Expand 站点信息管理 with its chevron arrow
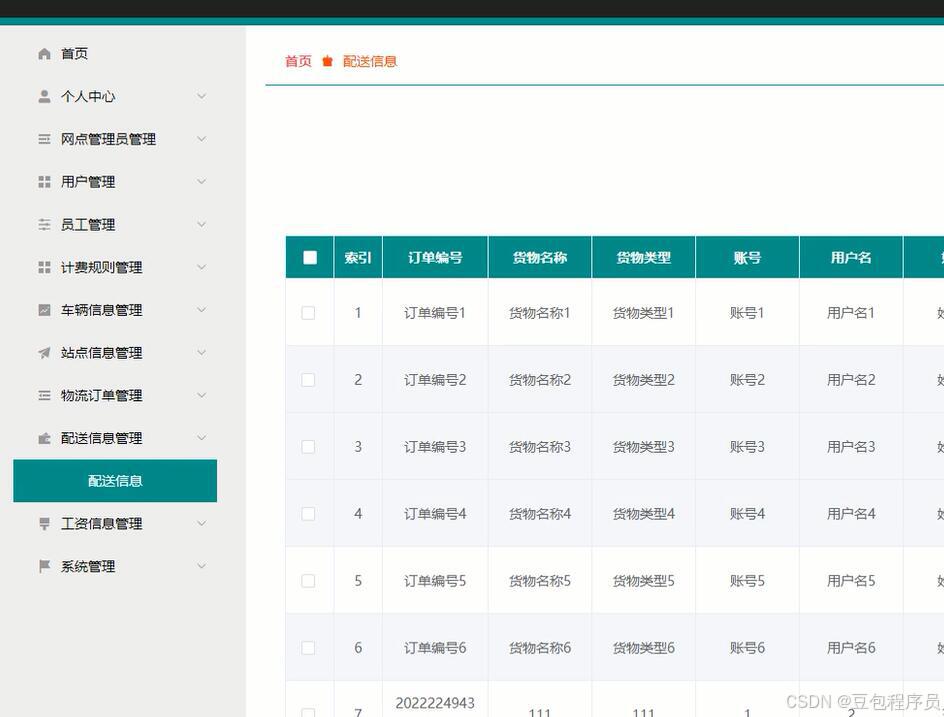Viewport: 944px width, 717px height. coord(202,353)
